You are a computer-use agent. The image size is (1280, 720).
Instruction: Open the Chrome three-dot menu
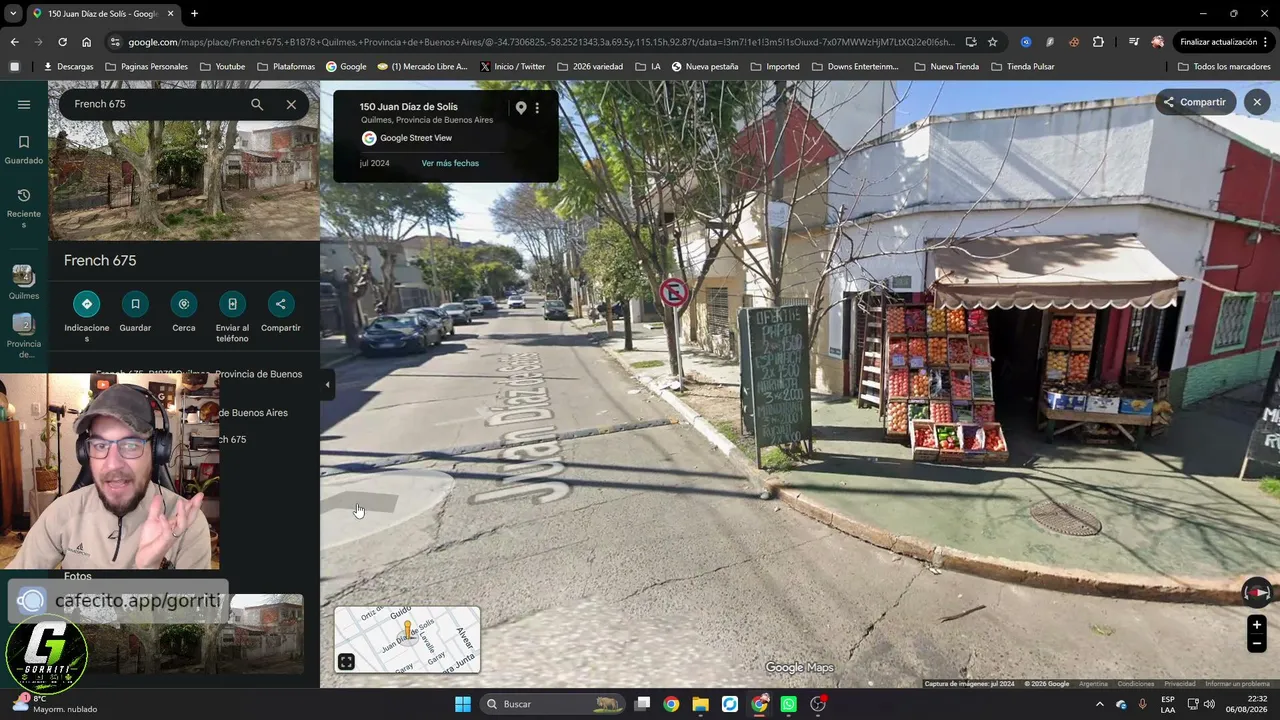[x=1267, y=42]
